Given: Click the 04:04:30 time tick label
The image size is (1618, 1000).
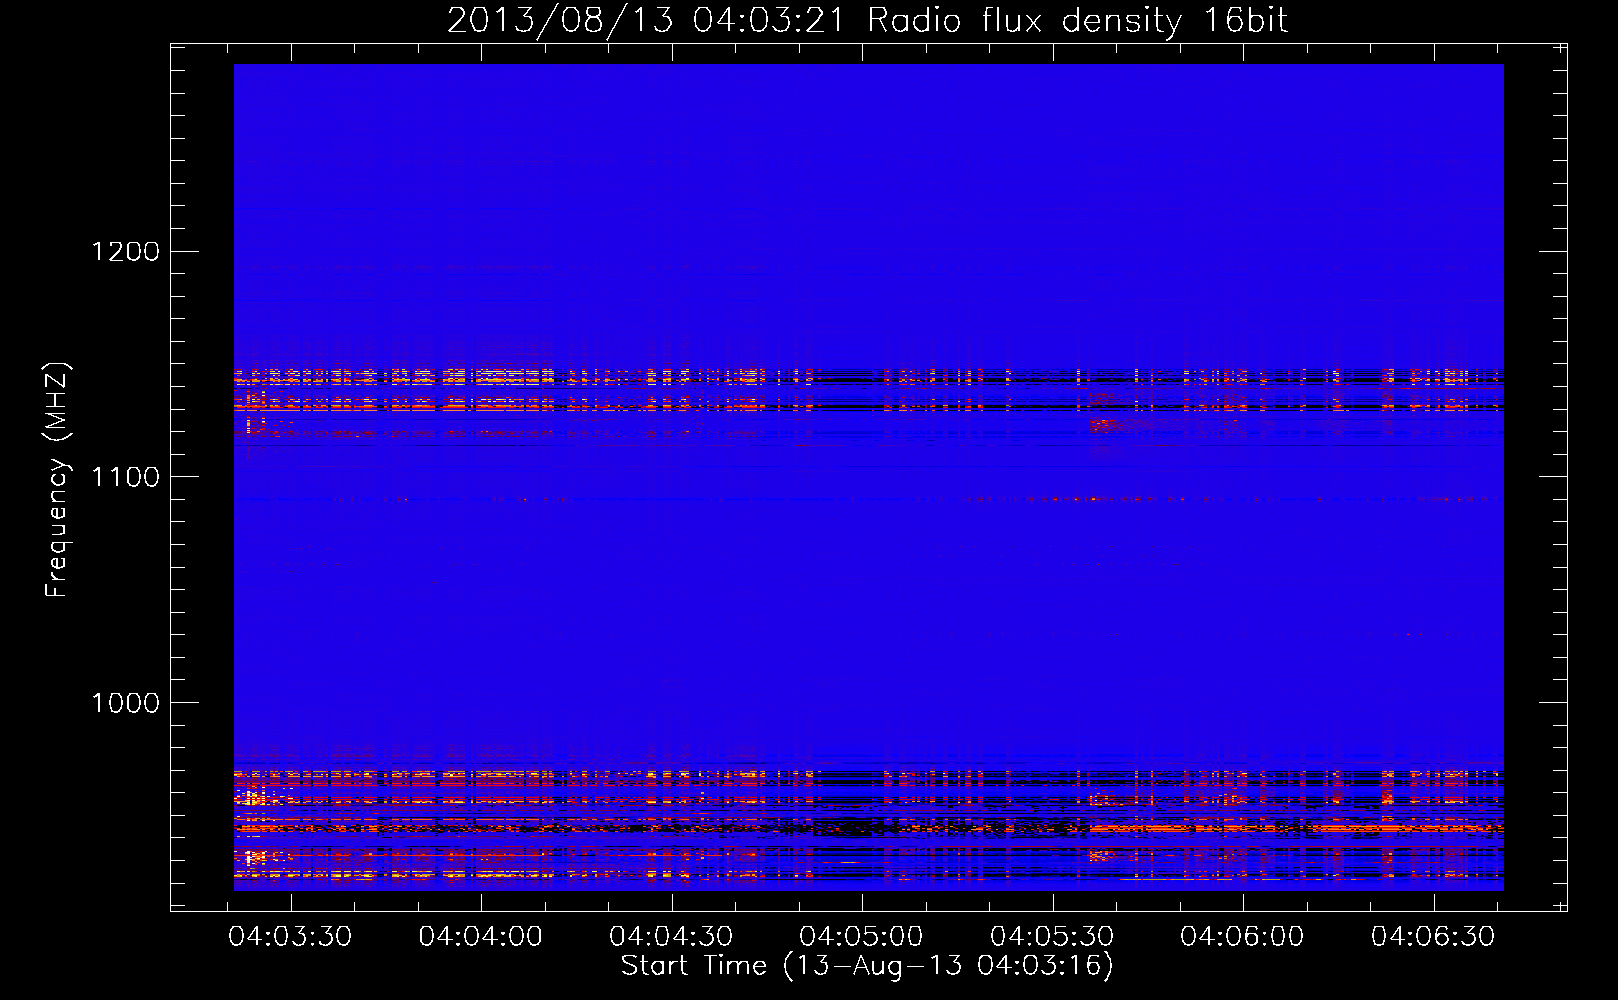Looking at the screenshot, I should pyautogui.click(x=671, y=936).
